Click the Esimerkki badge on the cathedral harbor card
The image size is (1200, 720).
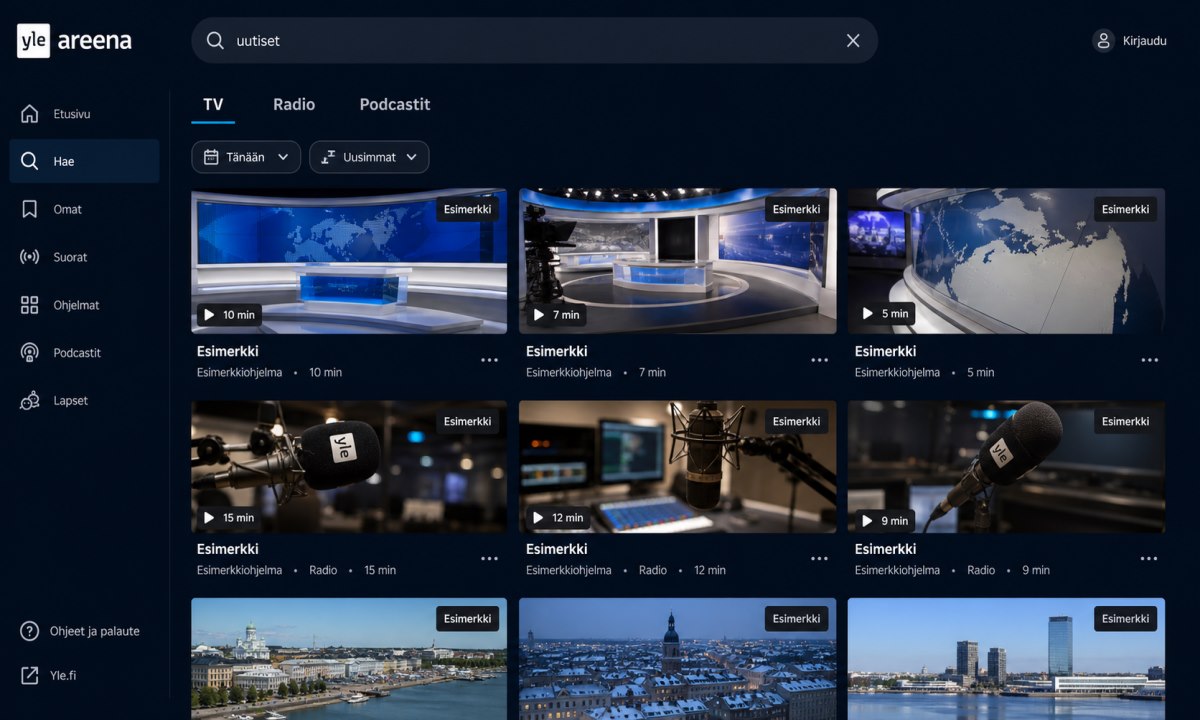point(467,619)
